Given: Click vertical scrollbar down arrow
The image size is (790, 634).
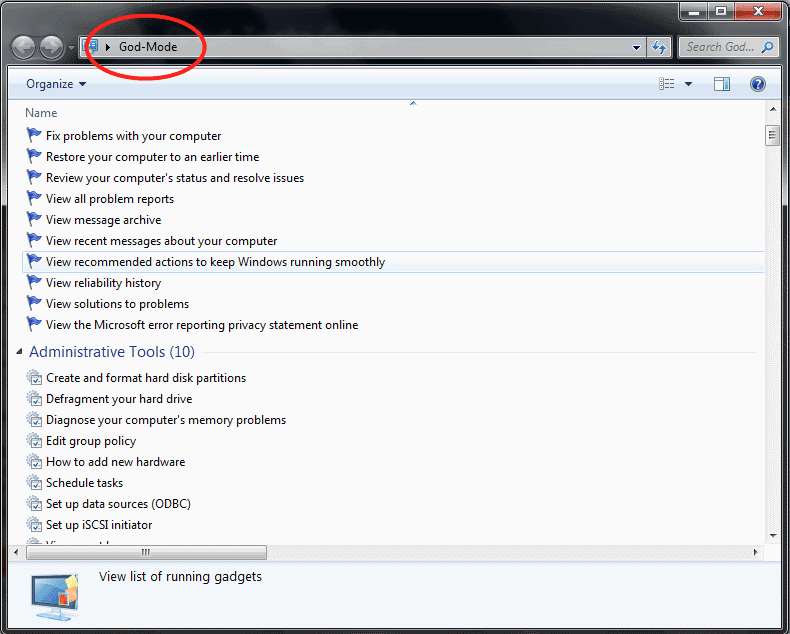Looking at the screenshot, I should coord(772,536).
